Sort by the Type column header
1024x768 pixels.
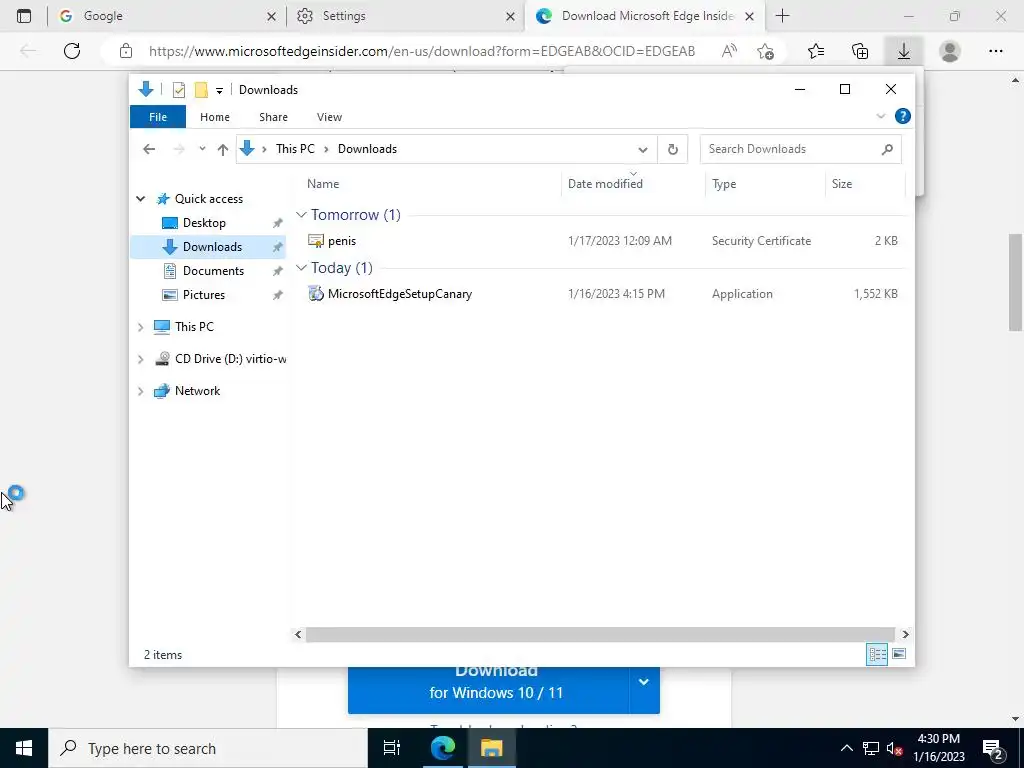[765, 184]
